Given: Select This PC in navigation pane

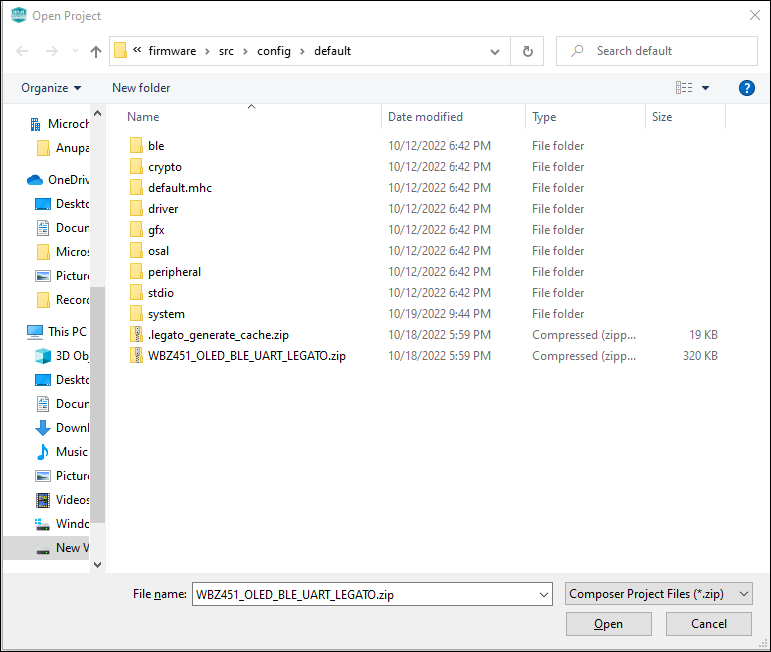Looking at the screenshot, I should click(x=57, y=332).
